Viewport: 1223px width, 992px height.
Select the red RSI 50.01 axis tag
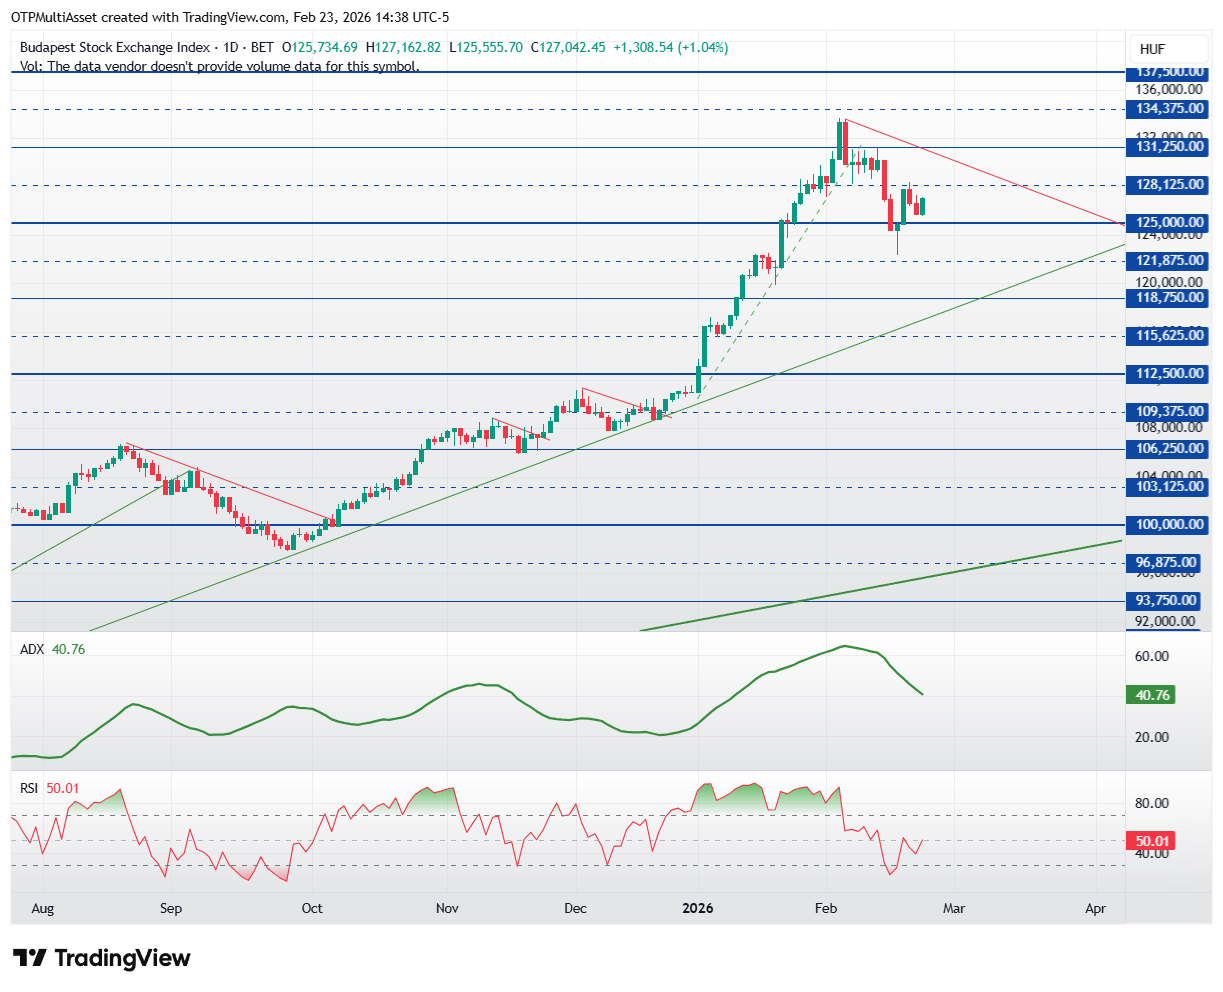(1150, 841)
